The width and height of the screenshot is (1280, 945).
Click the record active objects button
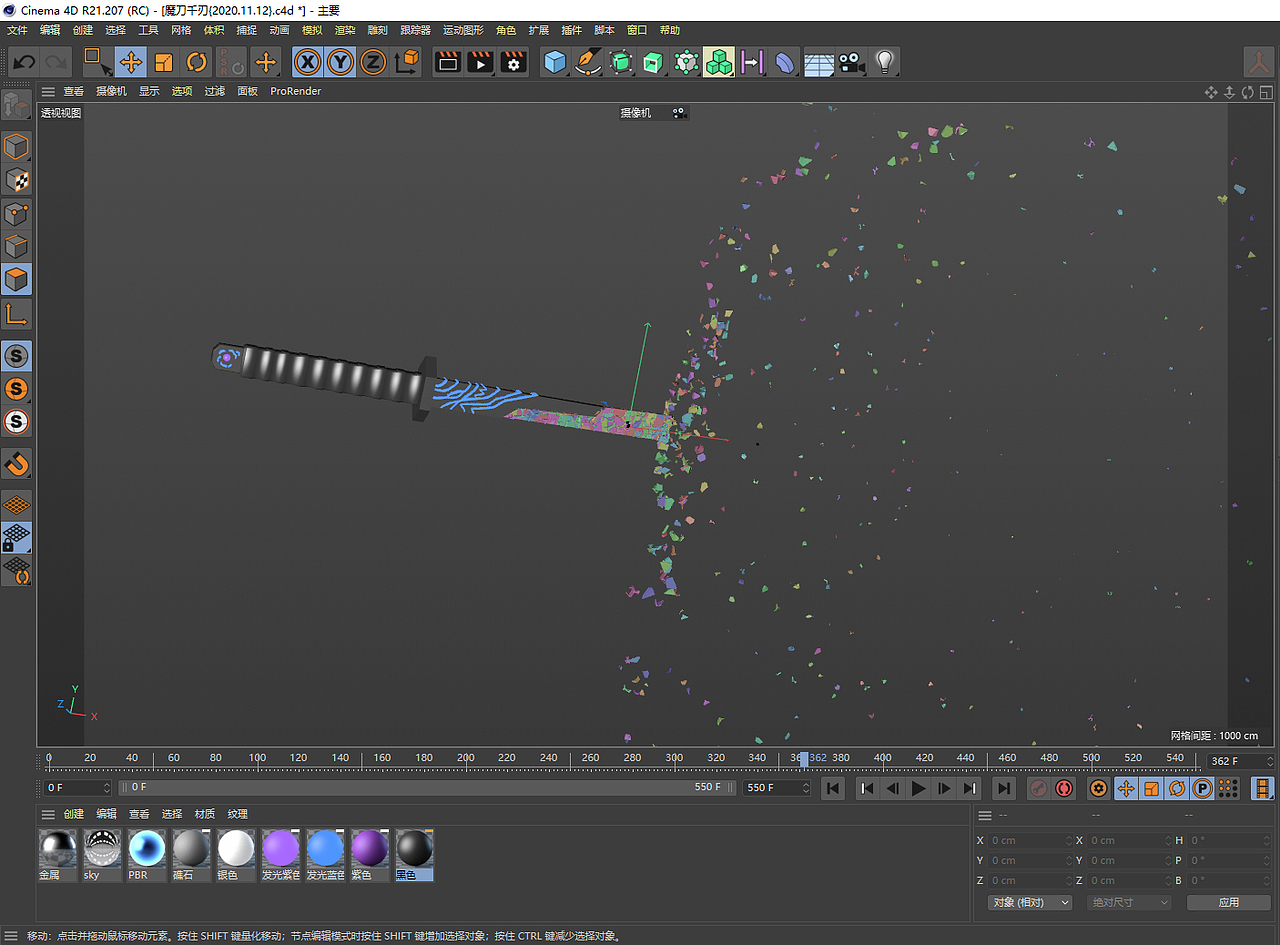coord(1038,789)
